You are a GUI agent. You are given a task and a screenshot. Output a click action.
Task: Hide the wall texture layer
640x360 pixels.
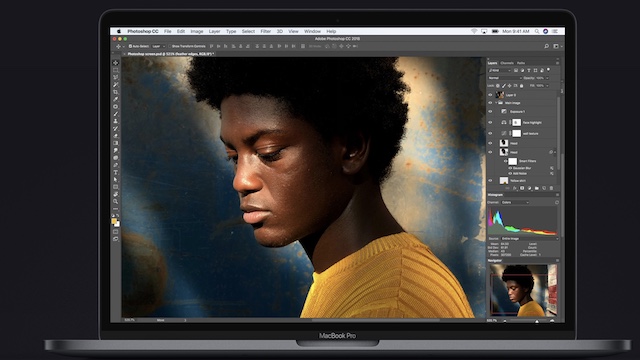tap(490, 133)
